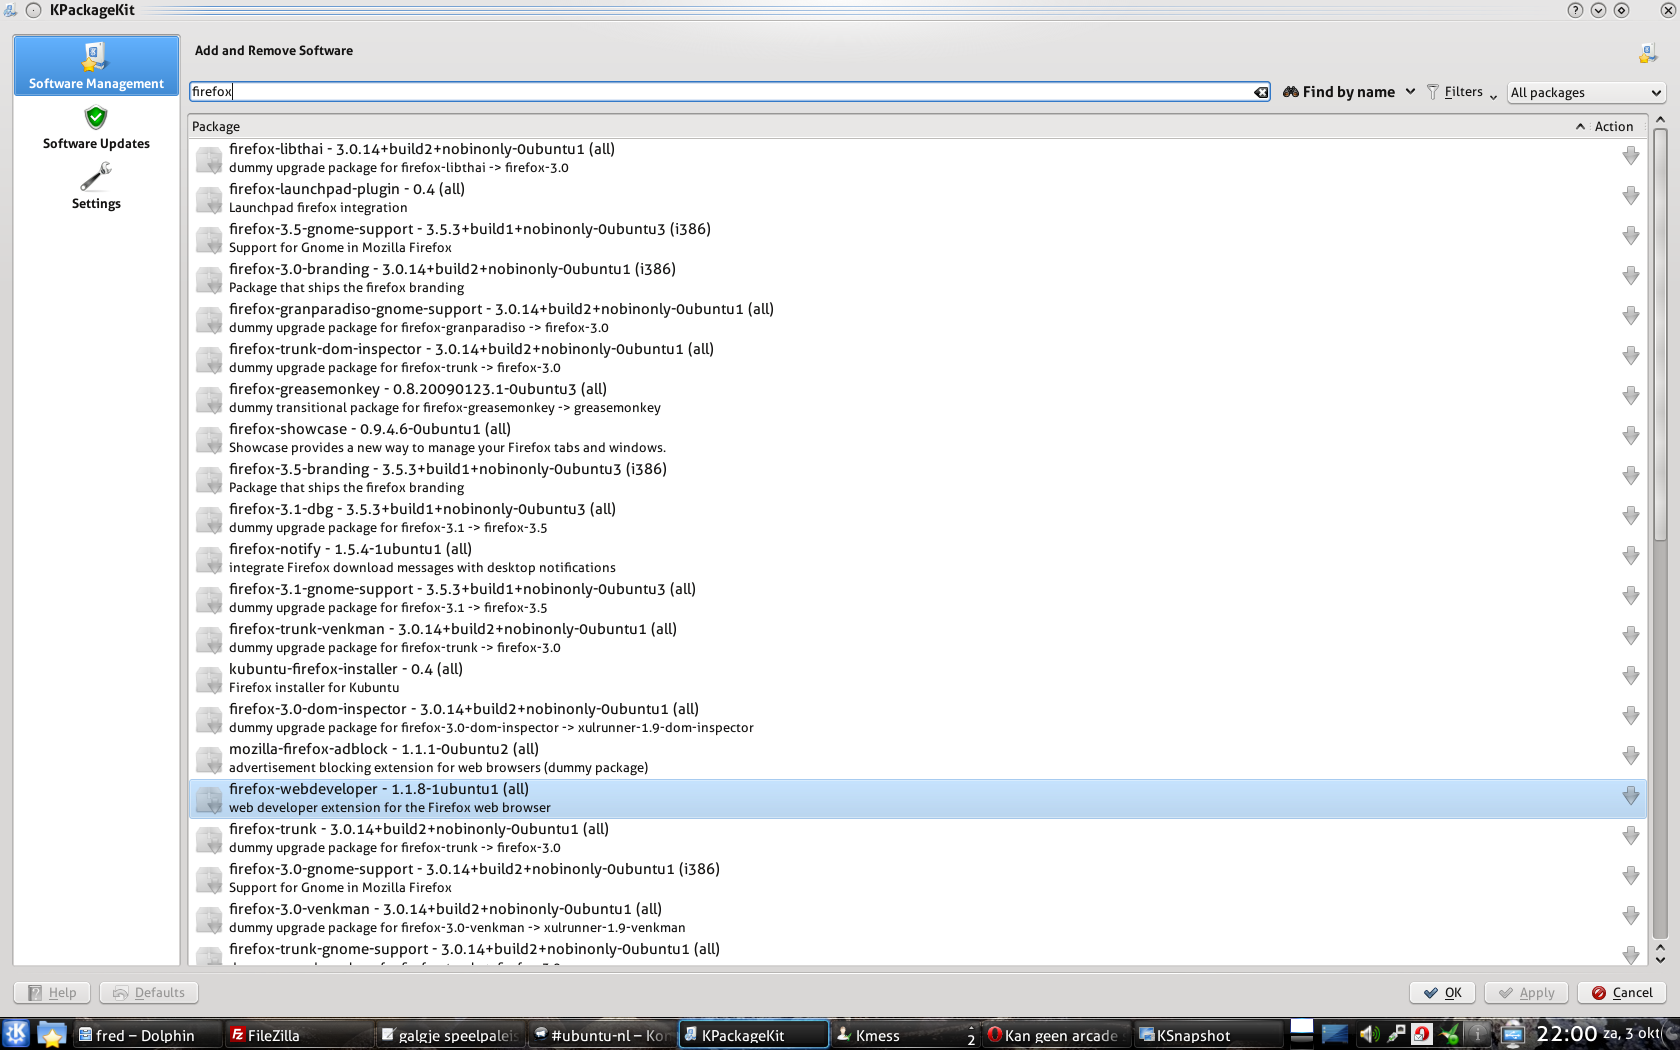Click the OK button

(x=1442, y=992)
